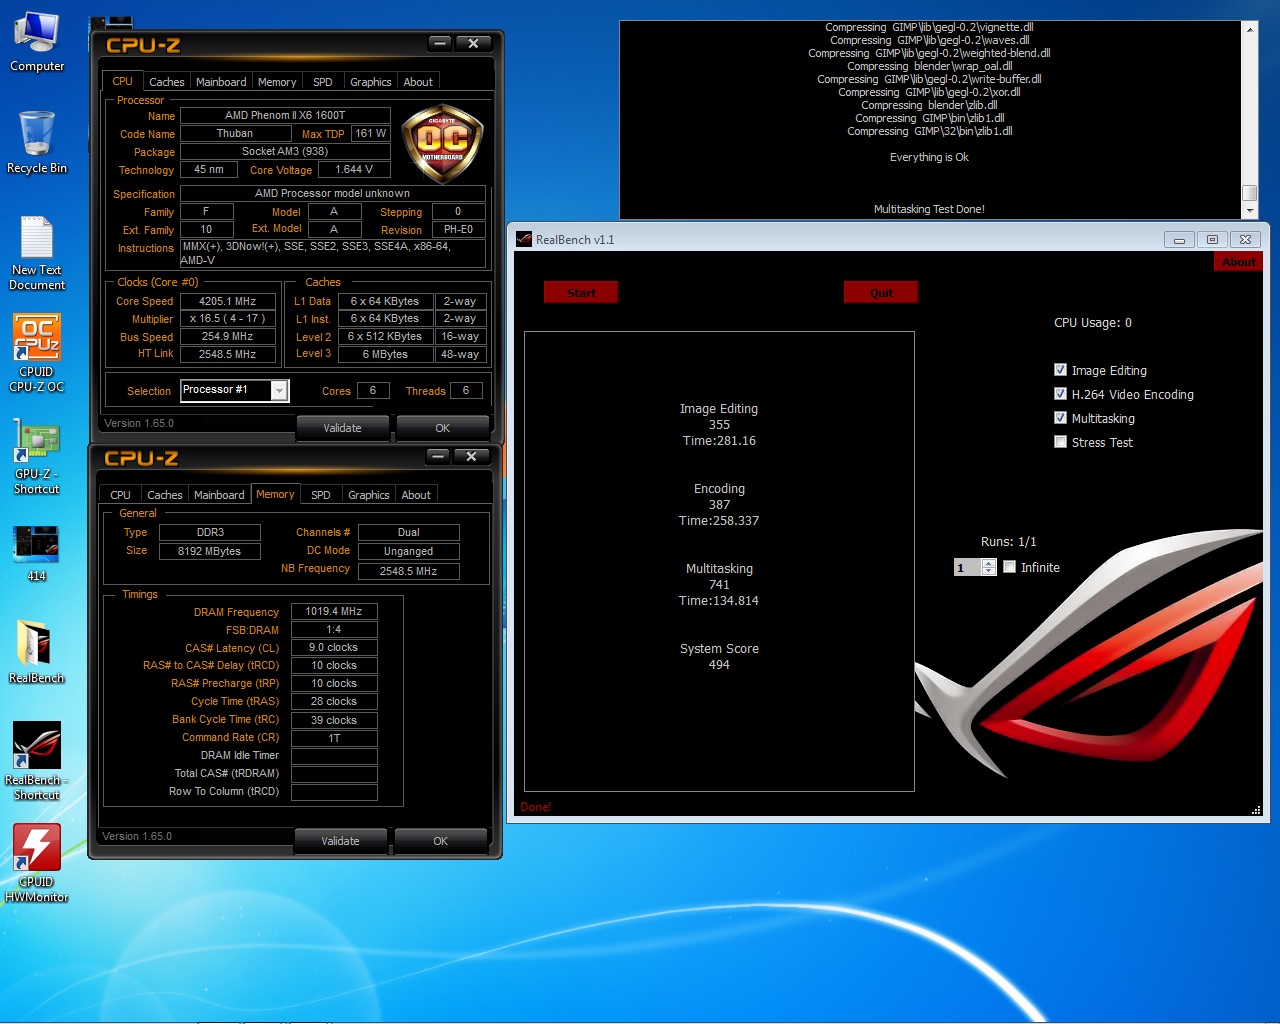Click Validate in the lower CPU-Z Memory window
The image size is (1280, 1024).
340,841
